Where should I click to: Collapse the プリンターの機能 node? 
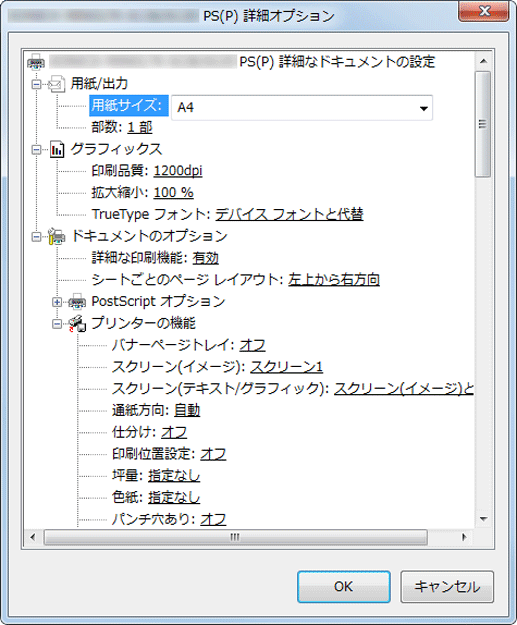point(57,324)
